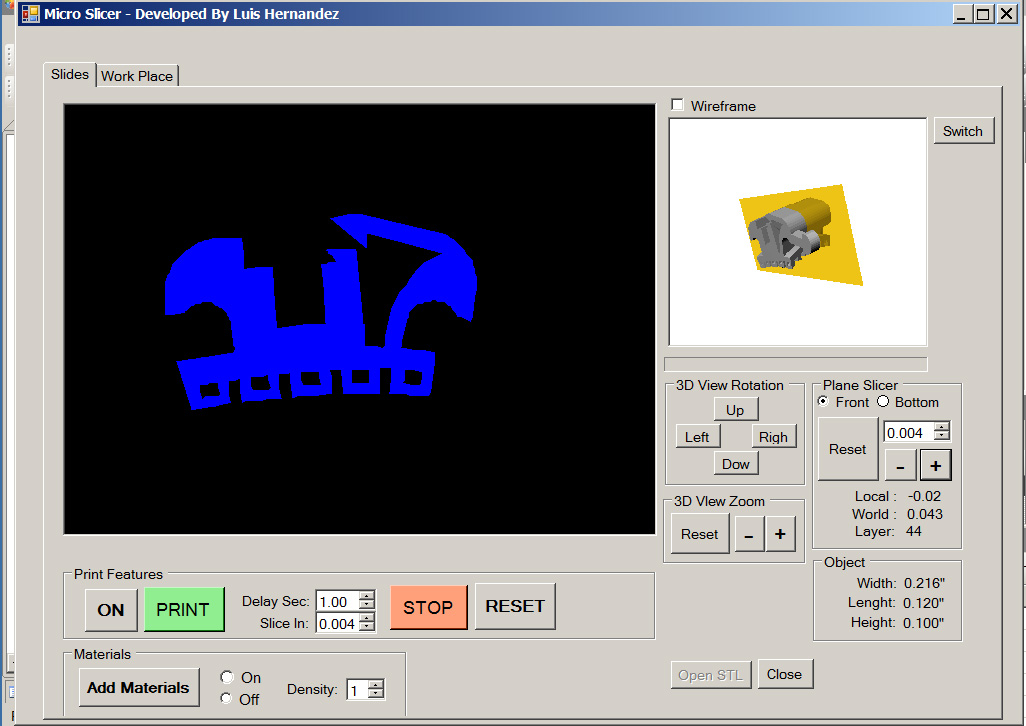Rotate 3D view Right
1026x726 pixels.
click(x=773, y=437)
